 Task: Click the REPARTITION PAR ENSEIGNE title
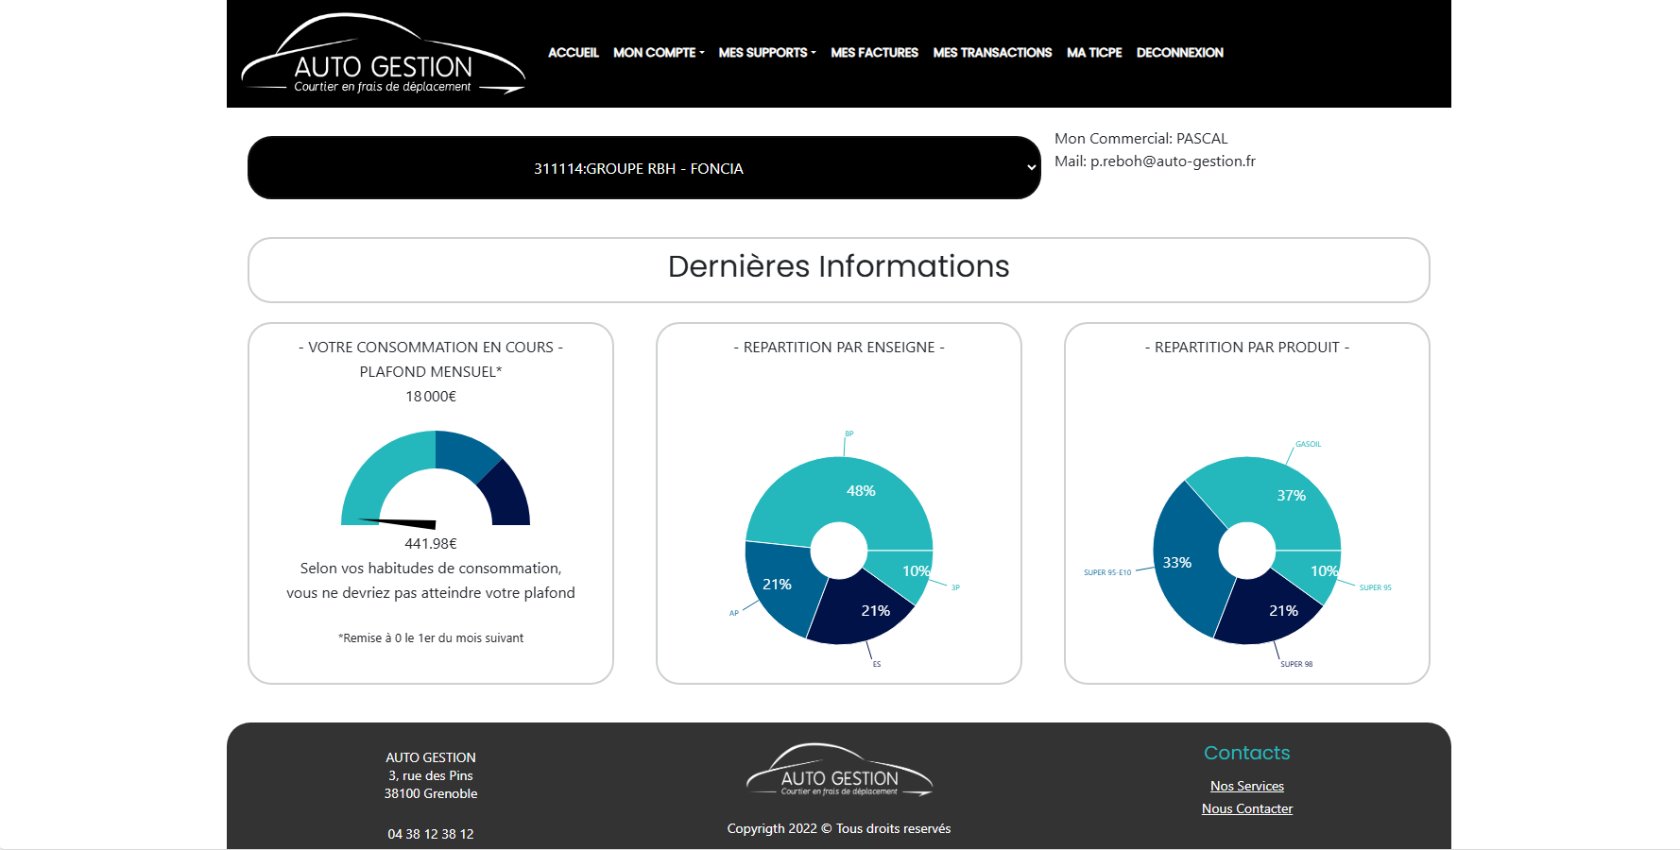[x=839, y=347]
